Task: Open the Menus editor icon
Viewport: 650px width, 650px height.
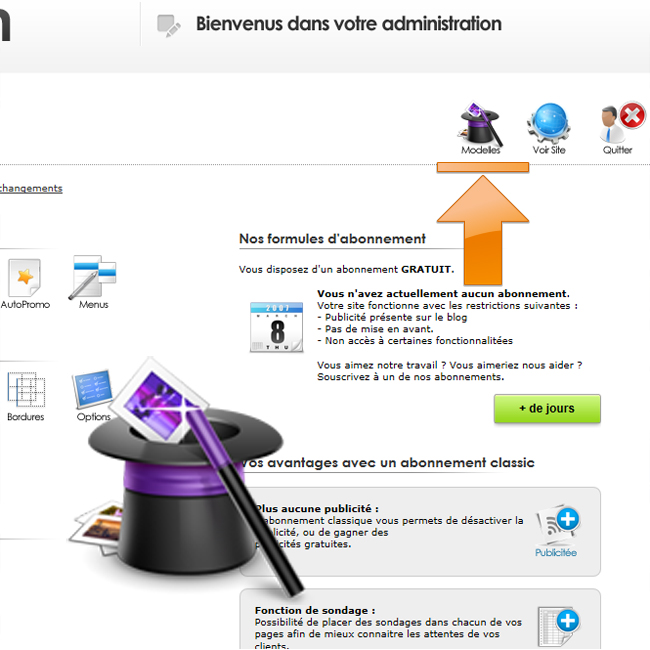Action: 93,277
